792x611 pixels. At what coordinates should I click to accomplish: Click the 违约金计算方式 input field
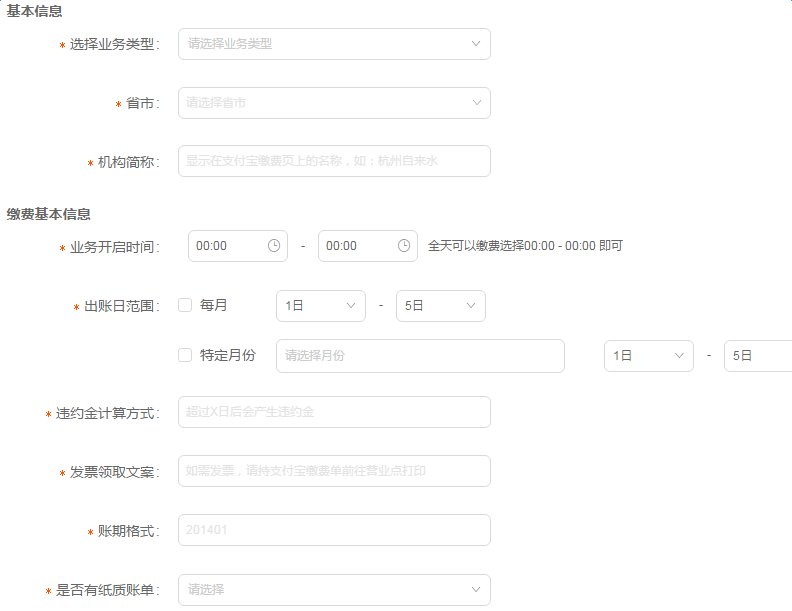tap(334, 412)
